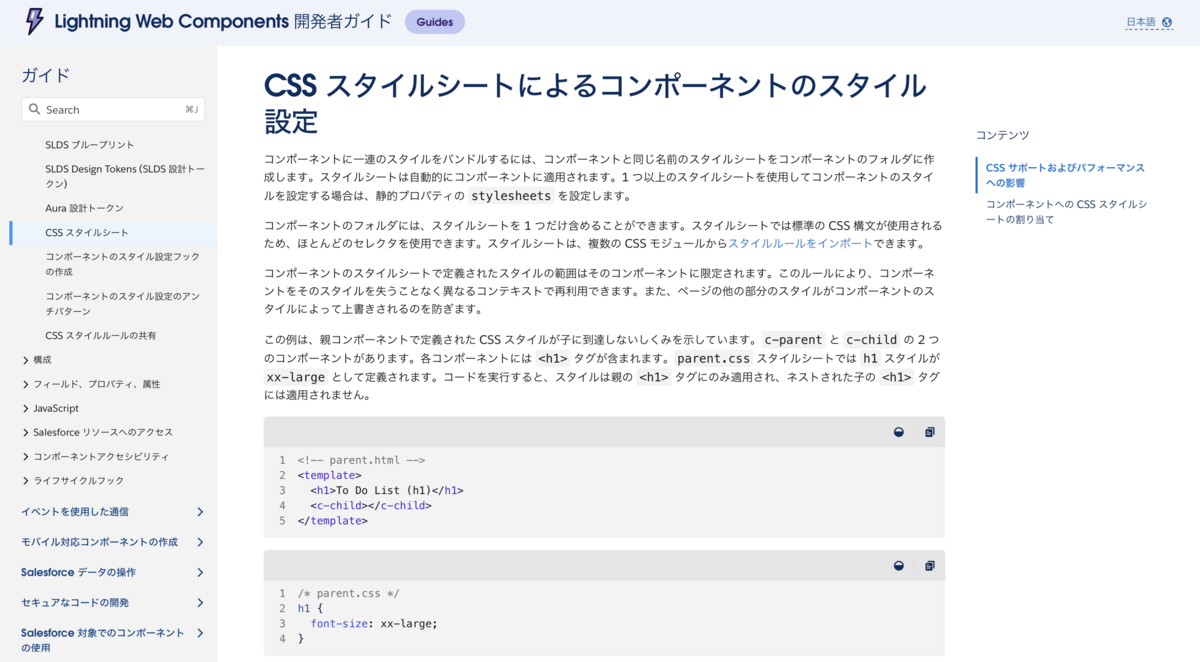Click the parent.css inline code text
The width and height of the screenshot is (1200, 662).
714,359
